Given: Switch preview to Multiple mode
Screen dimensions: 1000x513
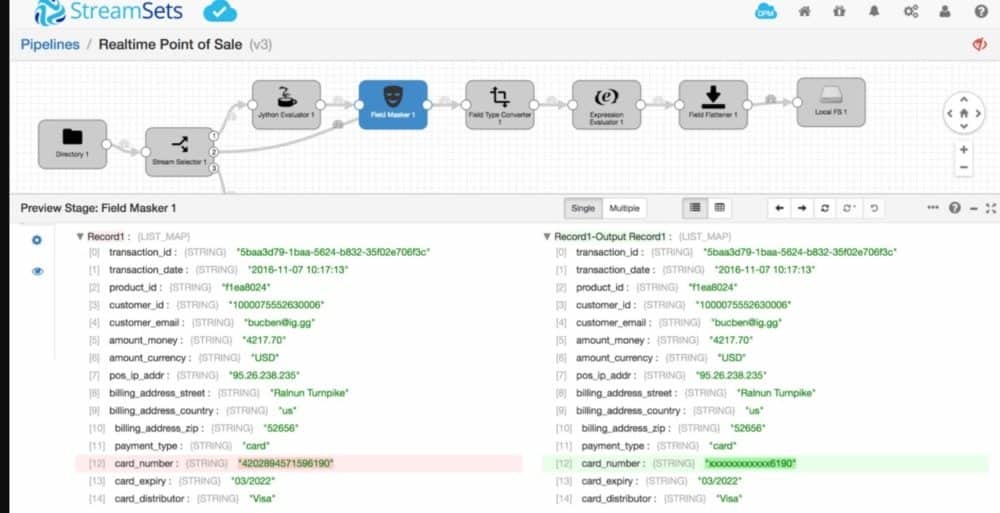Looking at the screenshot, I should (624, 208).
